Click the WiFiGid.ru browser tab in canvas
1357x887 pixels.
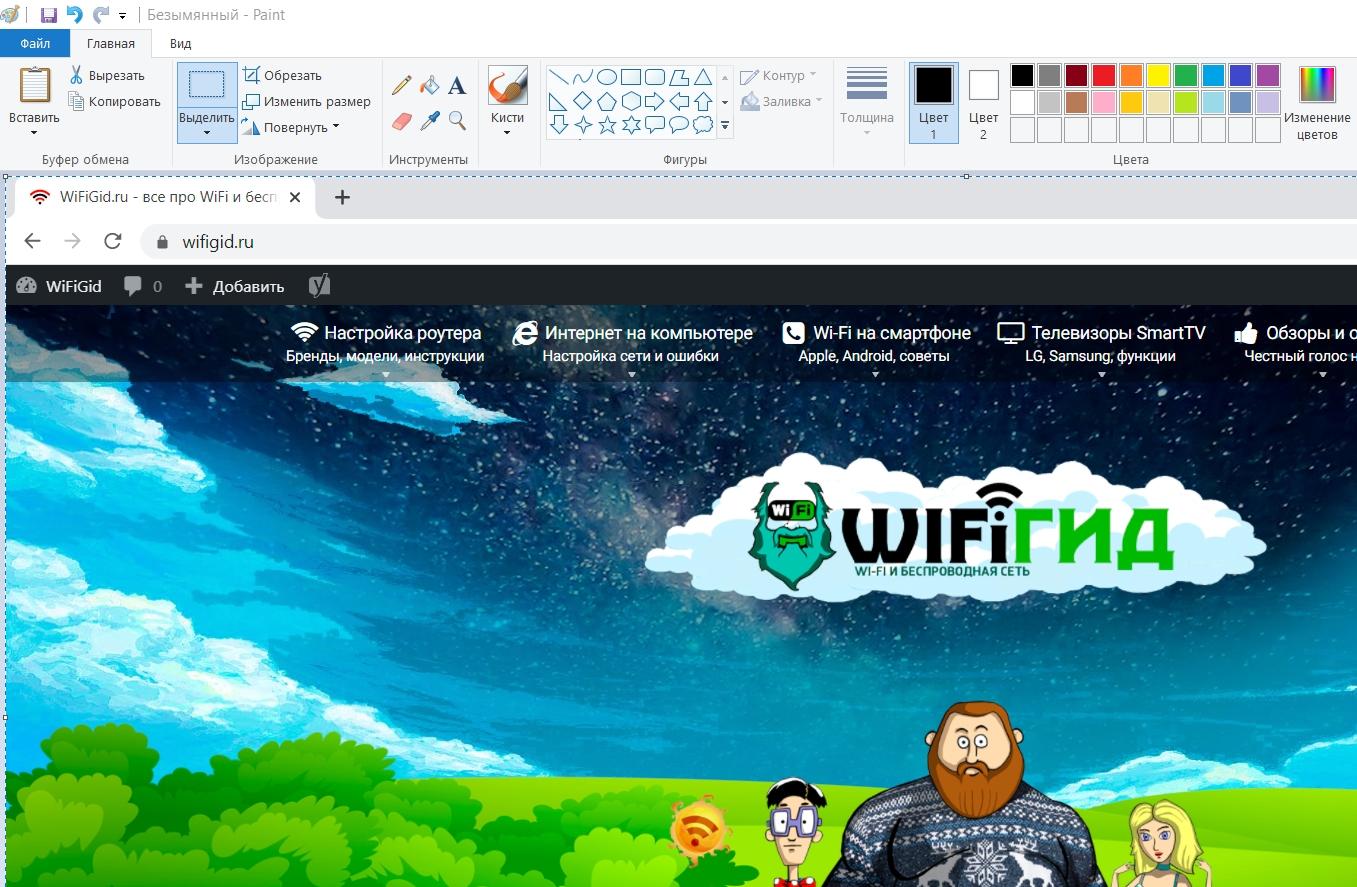pyautogui.click(x=165, y=197)
